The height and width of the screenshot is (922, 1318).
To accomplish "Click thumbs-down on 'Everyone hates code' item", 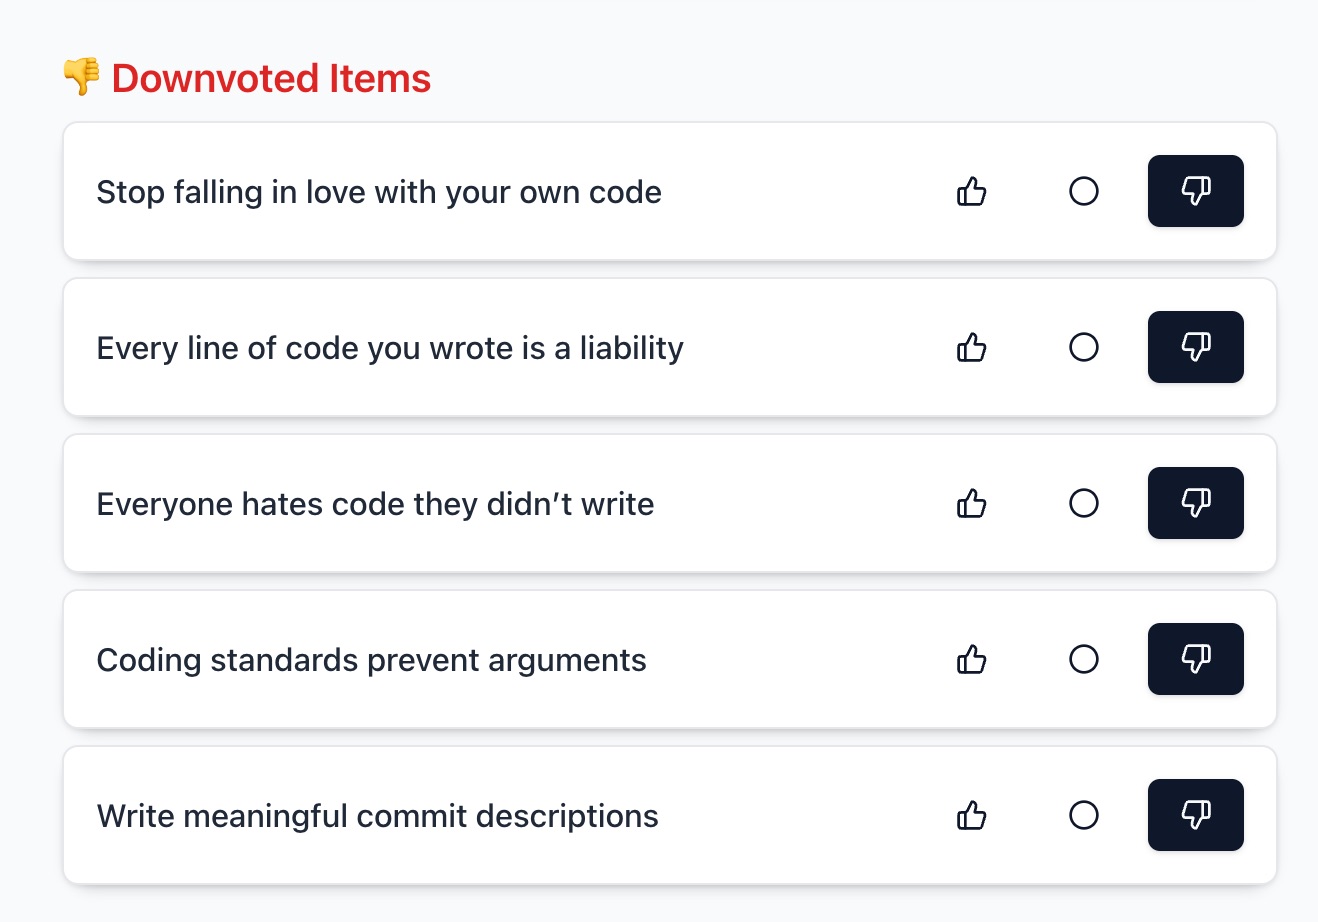I will [1196, 503].
